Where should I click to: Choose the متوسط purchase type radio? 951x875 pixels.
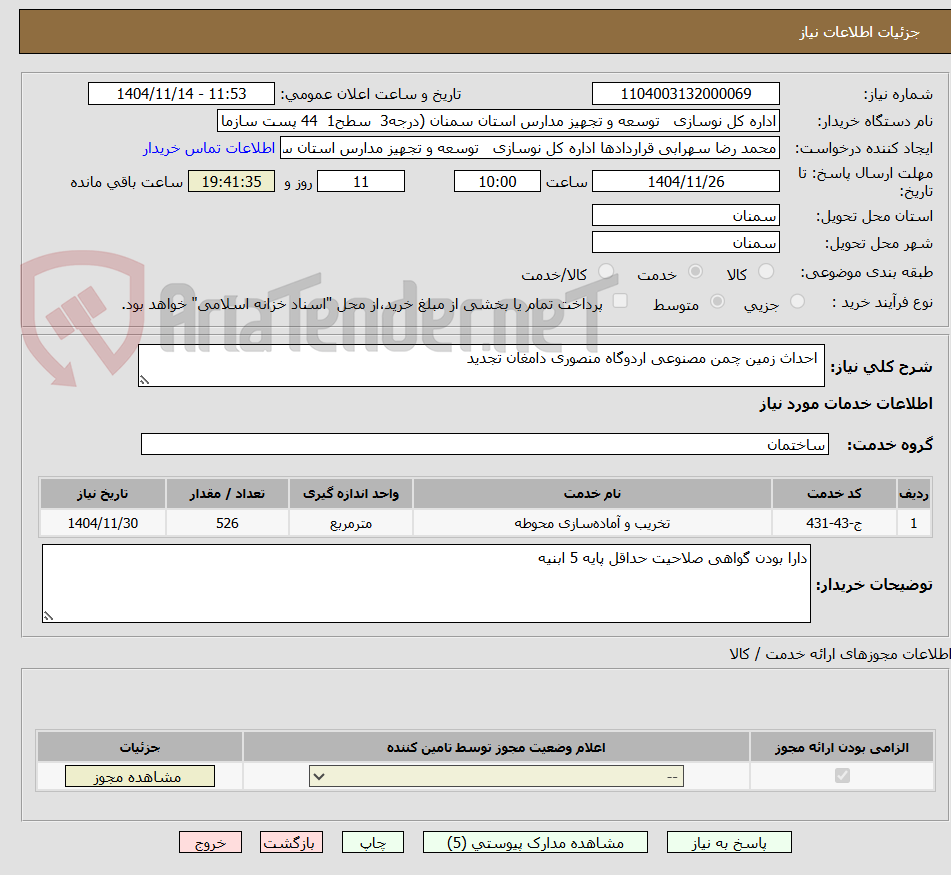(x=717, y=301)
